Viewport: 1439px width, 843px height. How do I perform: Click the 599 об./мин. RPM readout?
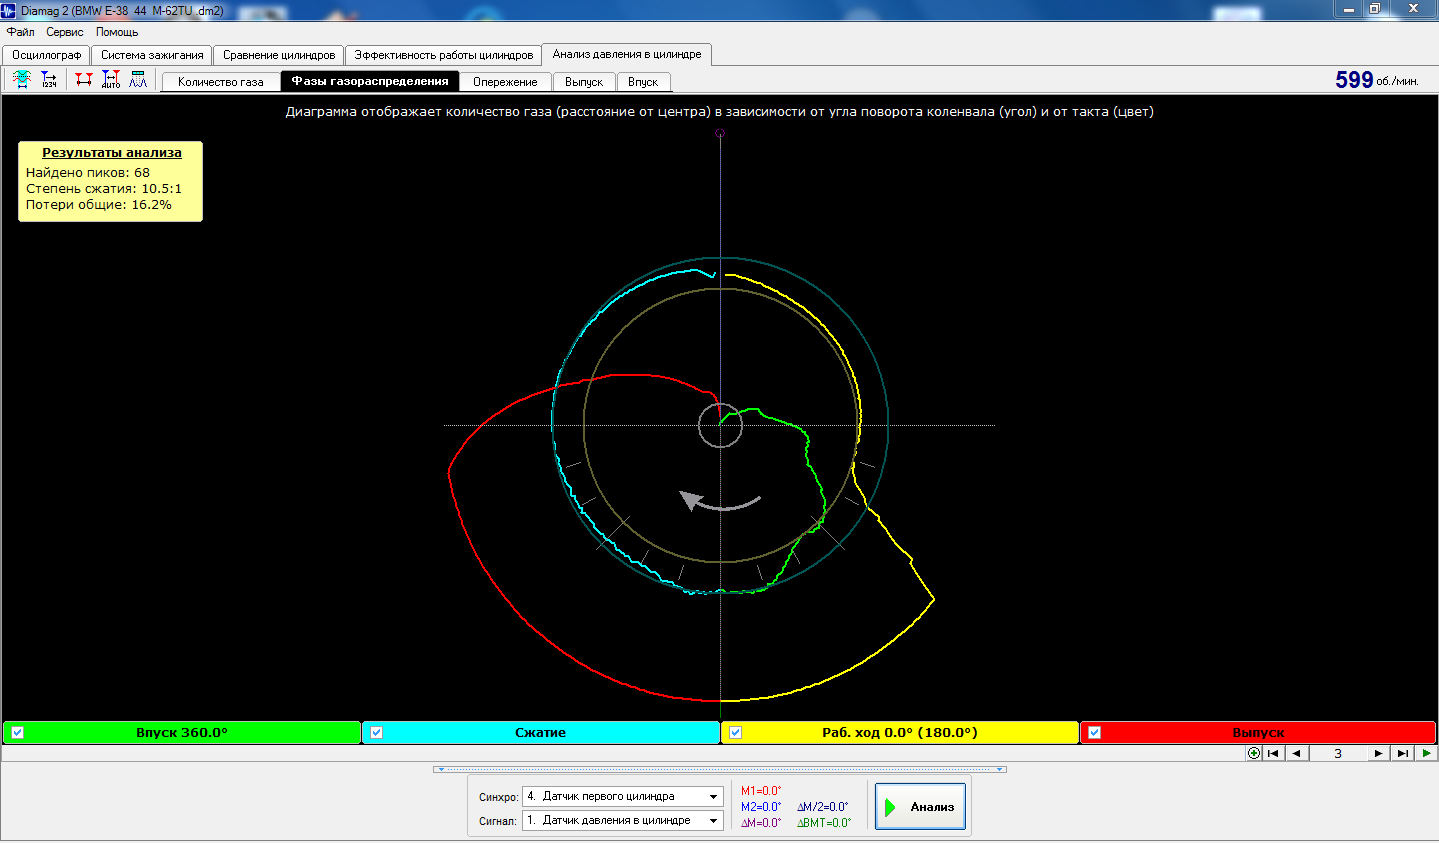pyautogui.click(x=1377, y=80)
